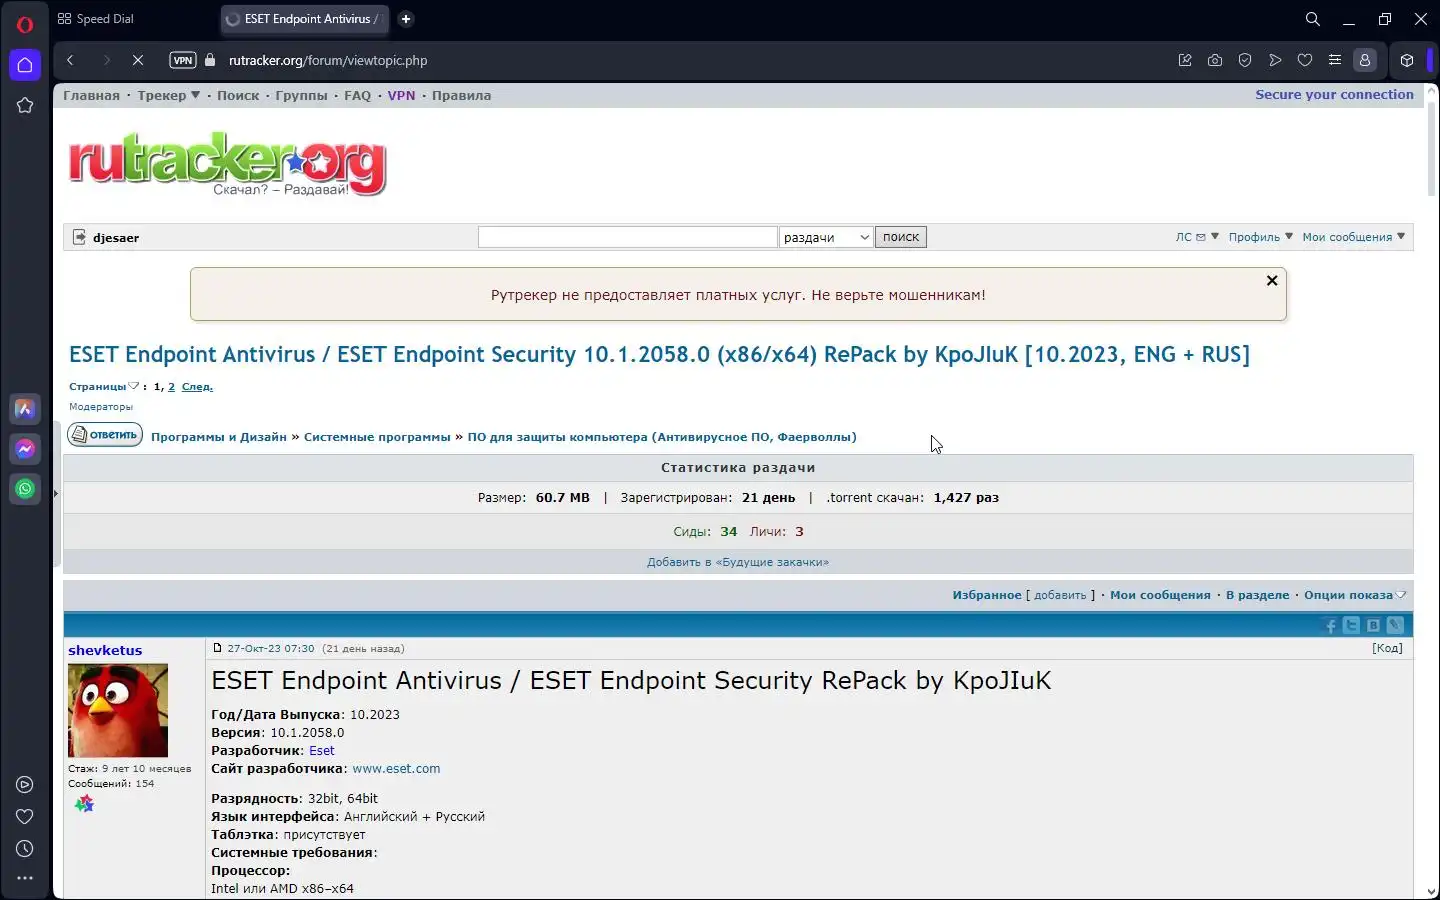Image resolution: width=1440 pixels, height=900 pixels.
Task: Open the Поиск menu link
Action: click(x=238, y=96)
